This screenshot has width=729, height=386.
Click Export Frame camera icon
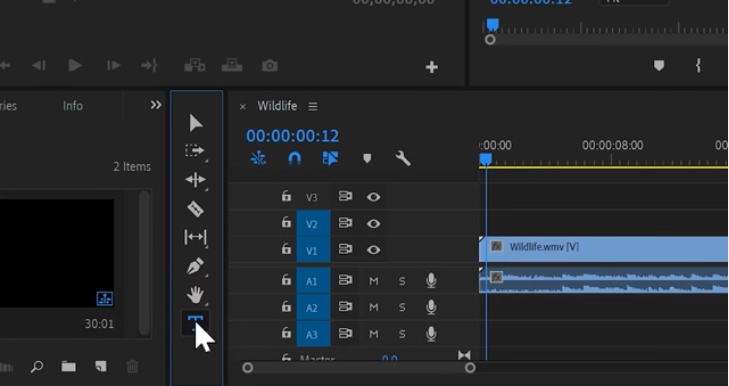(x=270, y=66)
